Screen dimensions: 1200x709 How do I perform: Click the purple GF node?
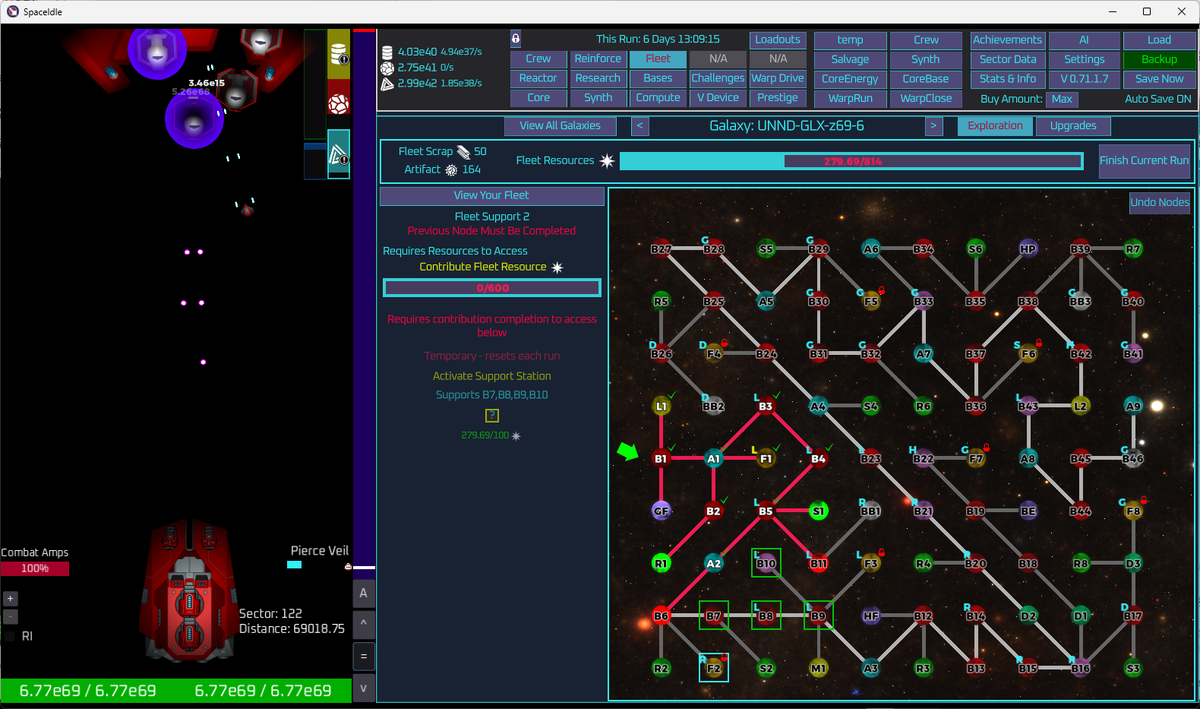pos(660,511)
